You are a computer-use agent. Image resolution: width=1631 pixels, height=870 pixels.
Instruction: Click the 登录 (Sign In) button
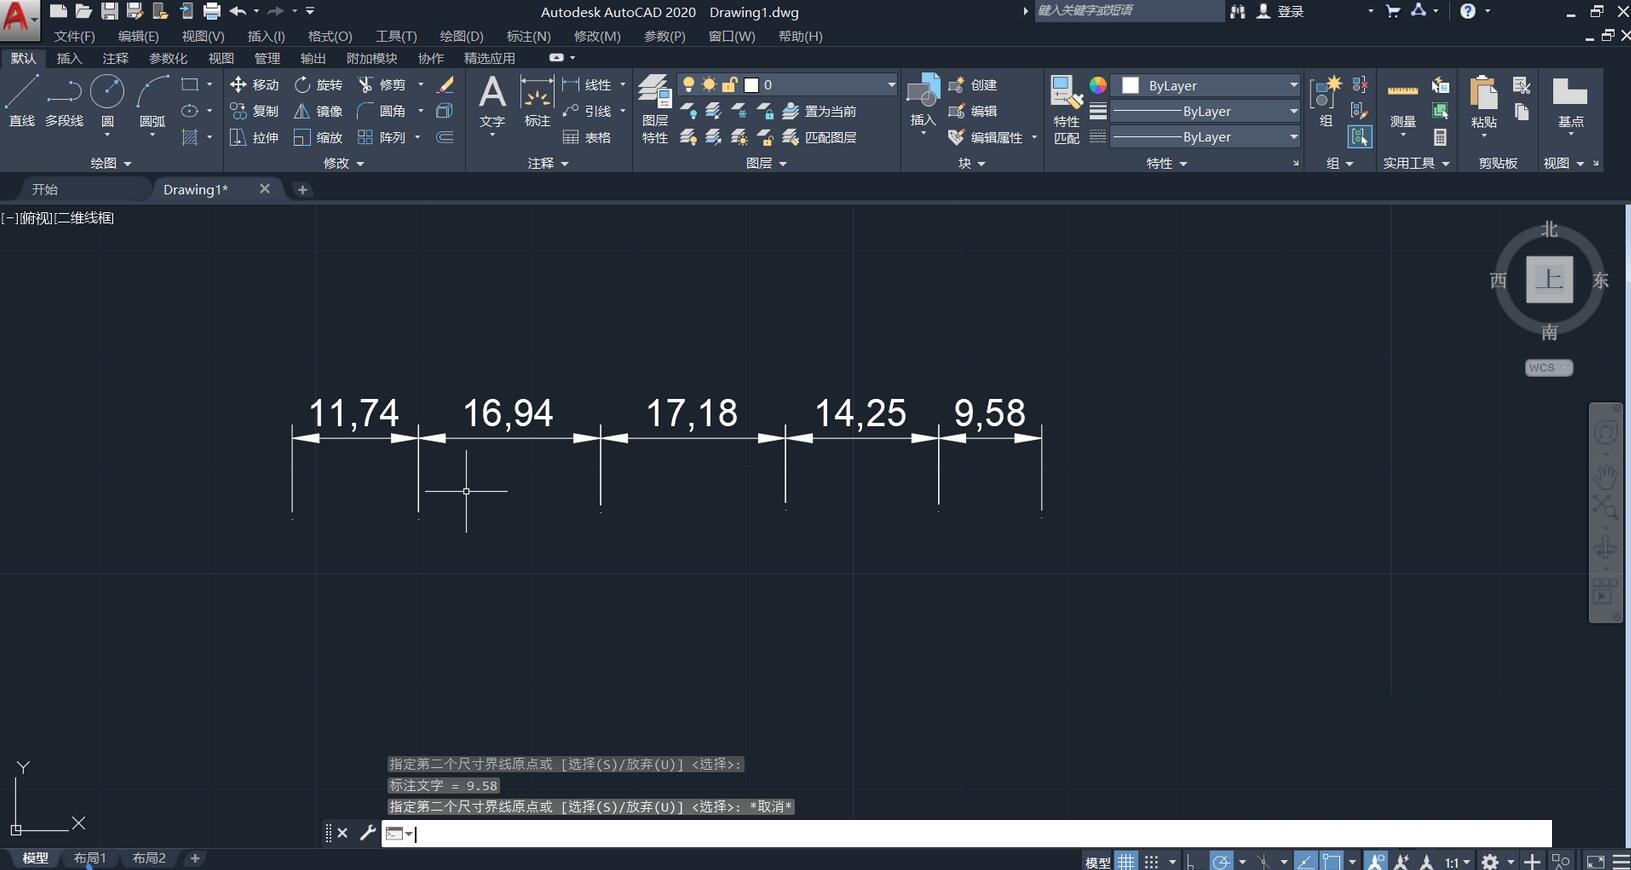tap(1280, 11)
